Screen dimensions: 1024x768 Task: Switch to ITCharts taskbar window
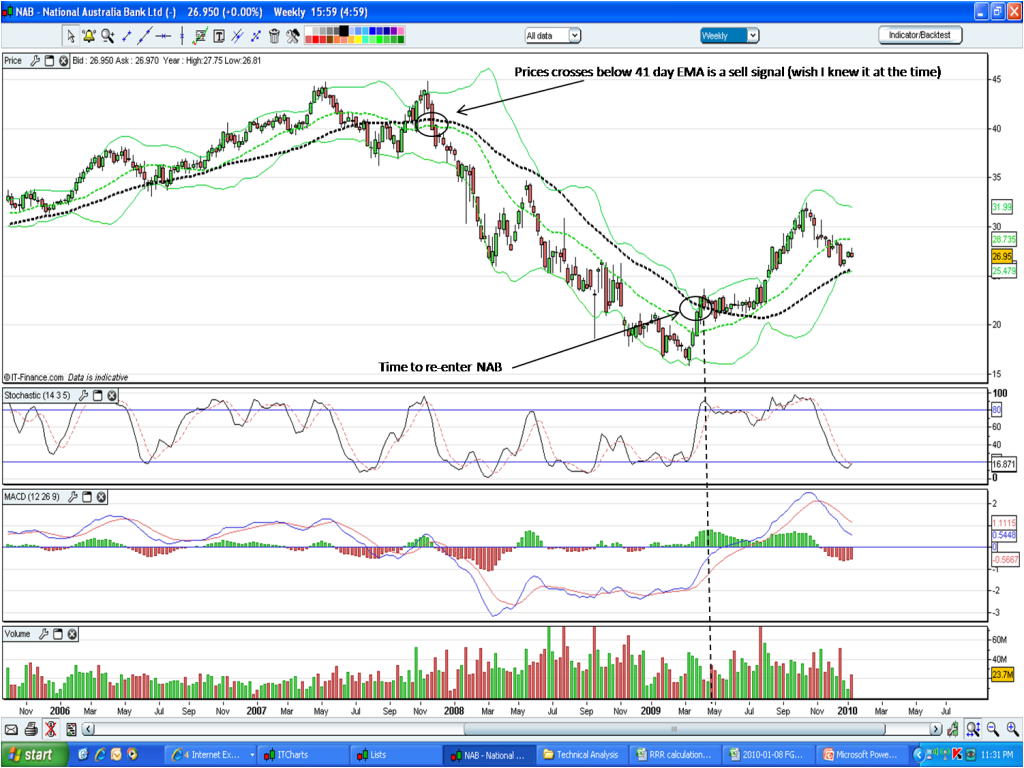click(302, 755)
